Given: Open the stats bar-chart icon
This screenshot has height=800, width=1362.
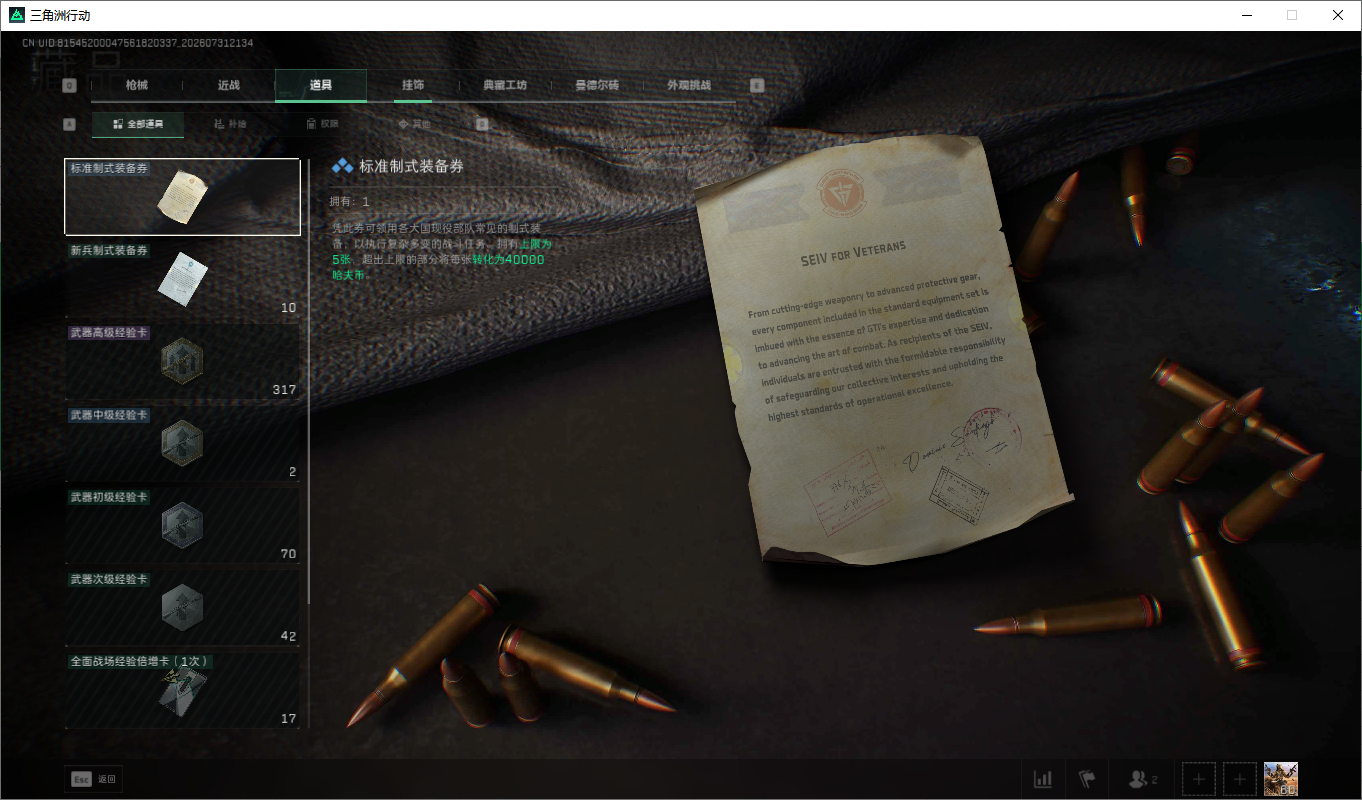Looking at the screenshot, I should (1043, 779).
